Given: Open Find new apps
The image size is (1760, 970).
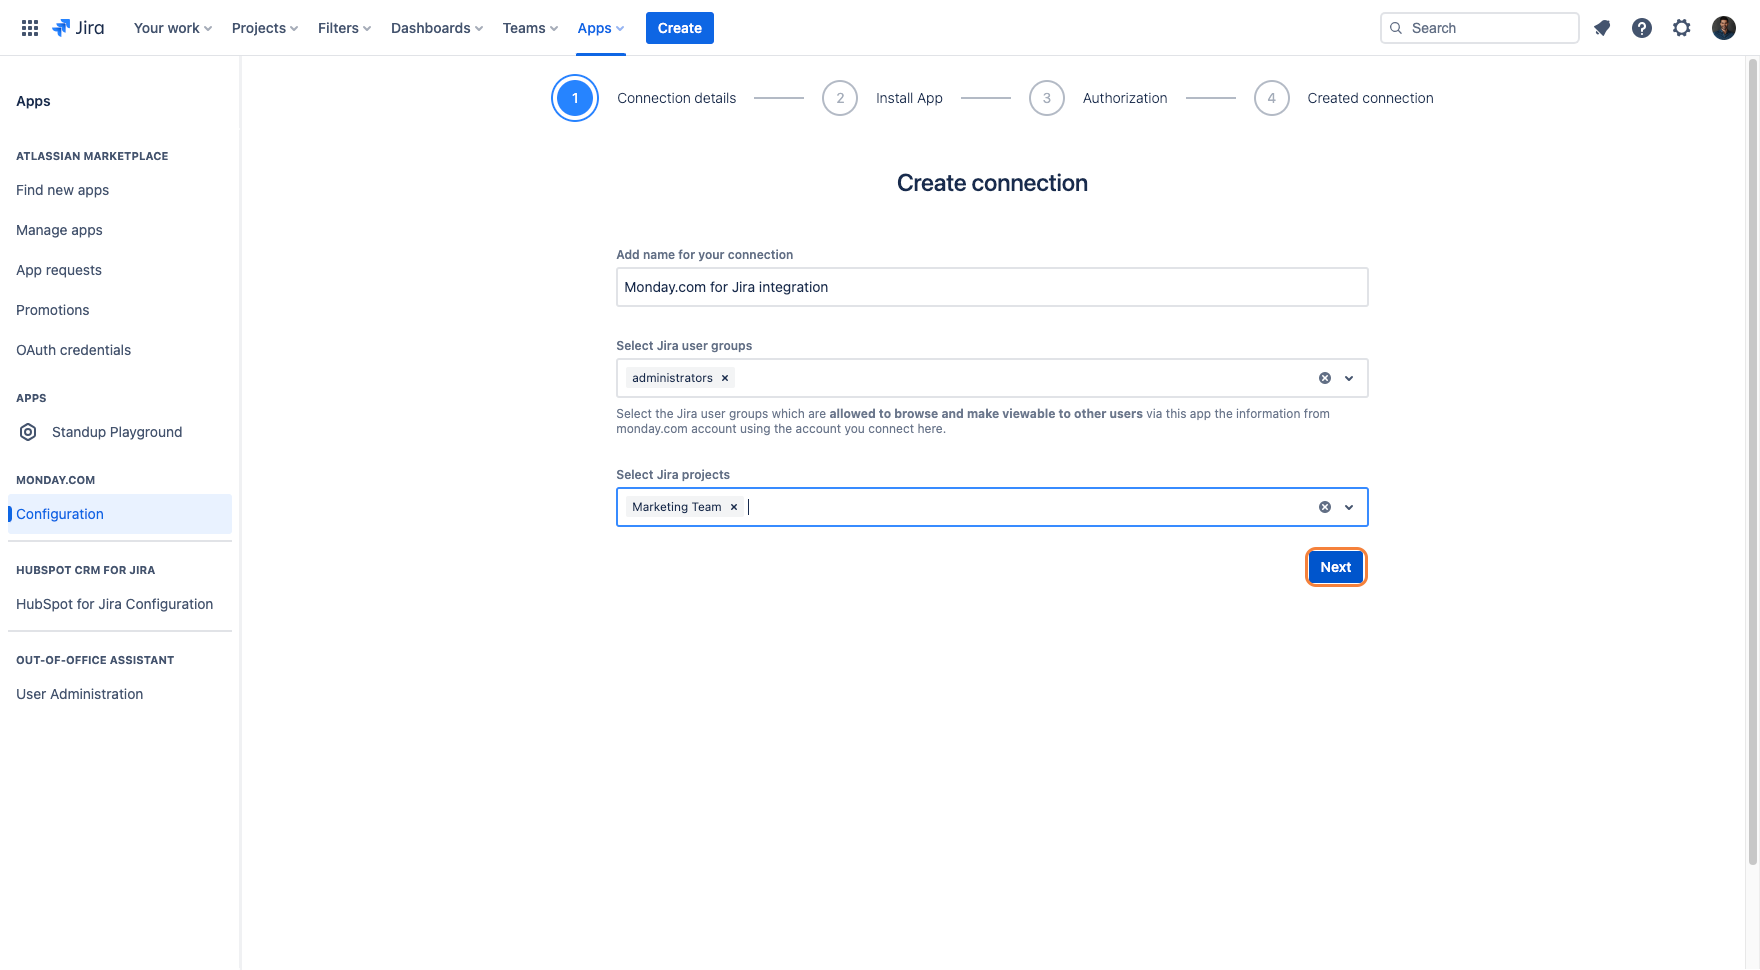Looking at the screenshot, I should click(62, 190).
